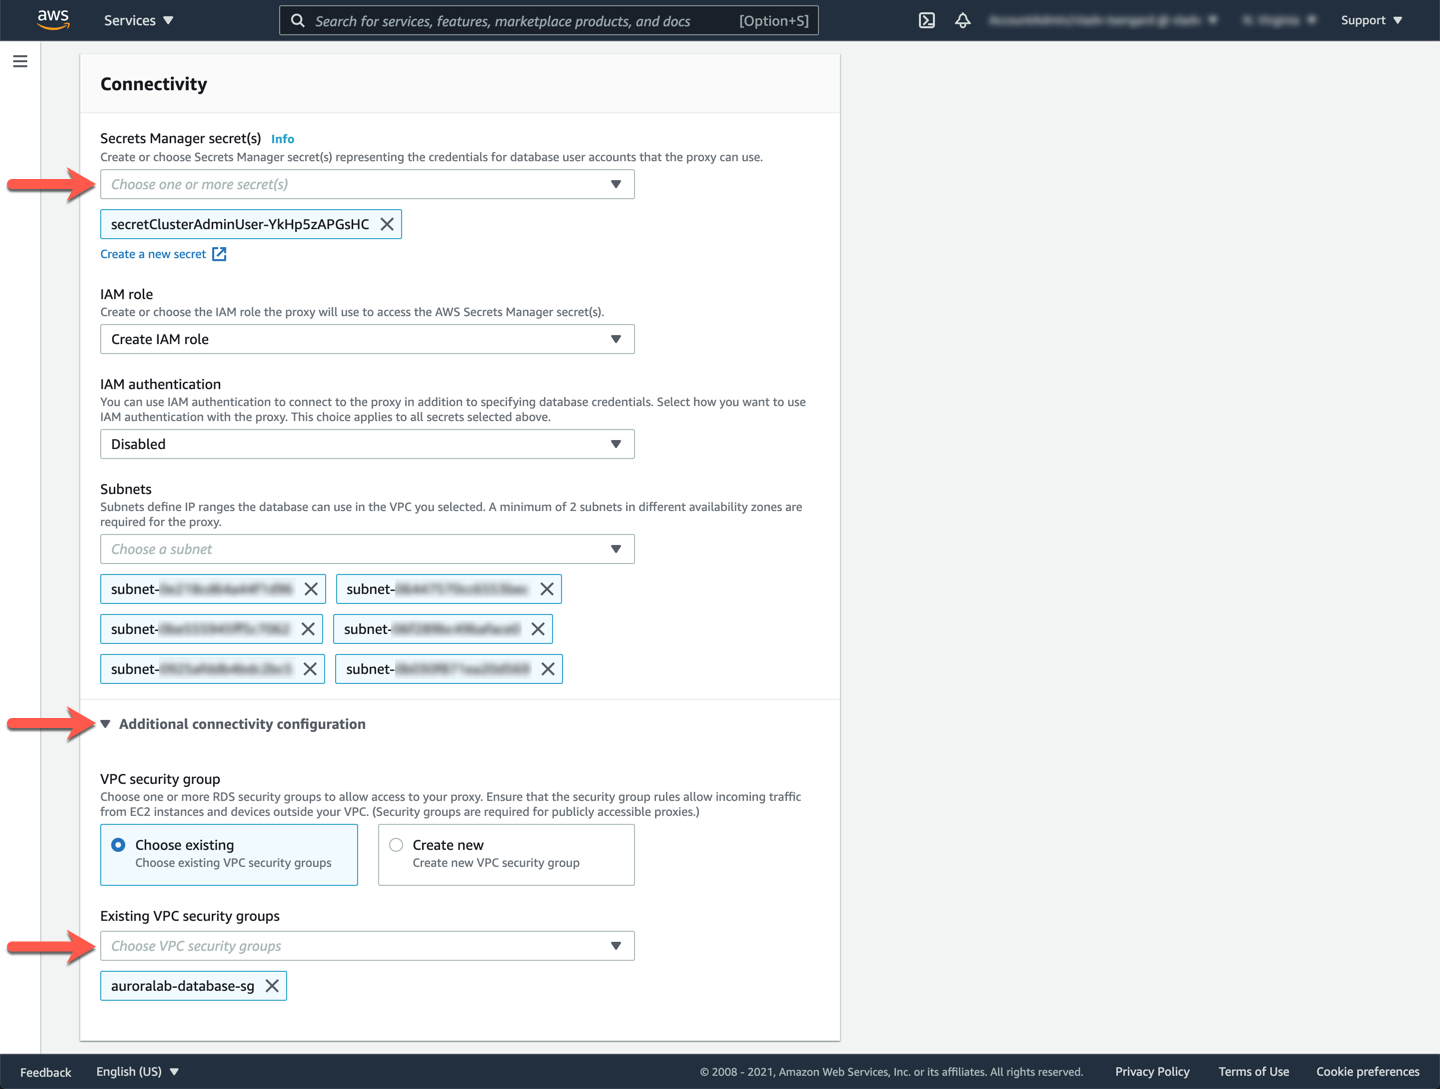Open the left hamburger navigation menu
The width and height of the screenshot is (1440, 1089).
[x=20, y=62]
